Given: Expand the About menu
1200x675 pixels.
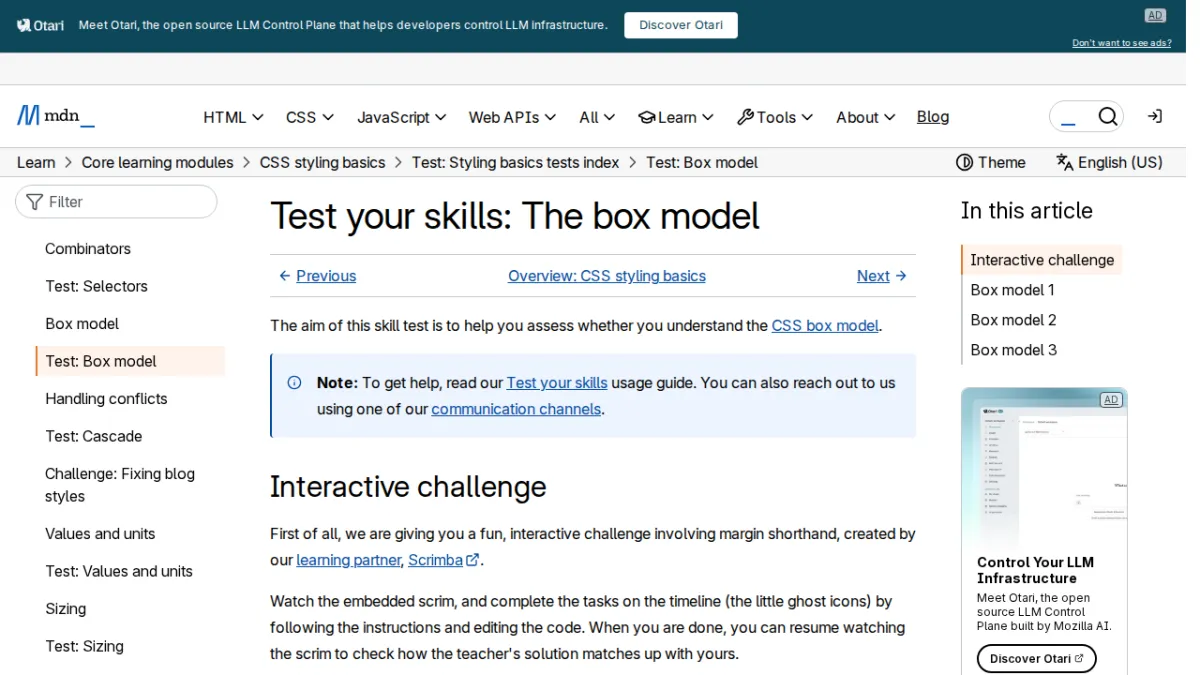Looking at the screenshot, I should [866, 117].
